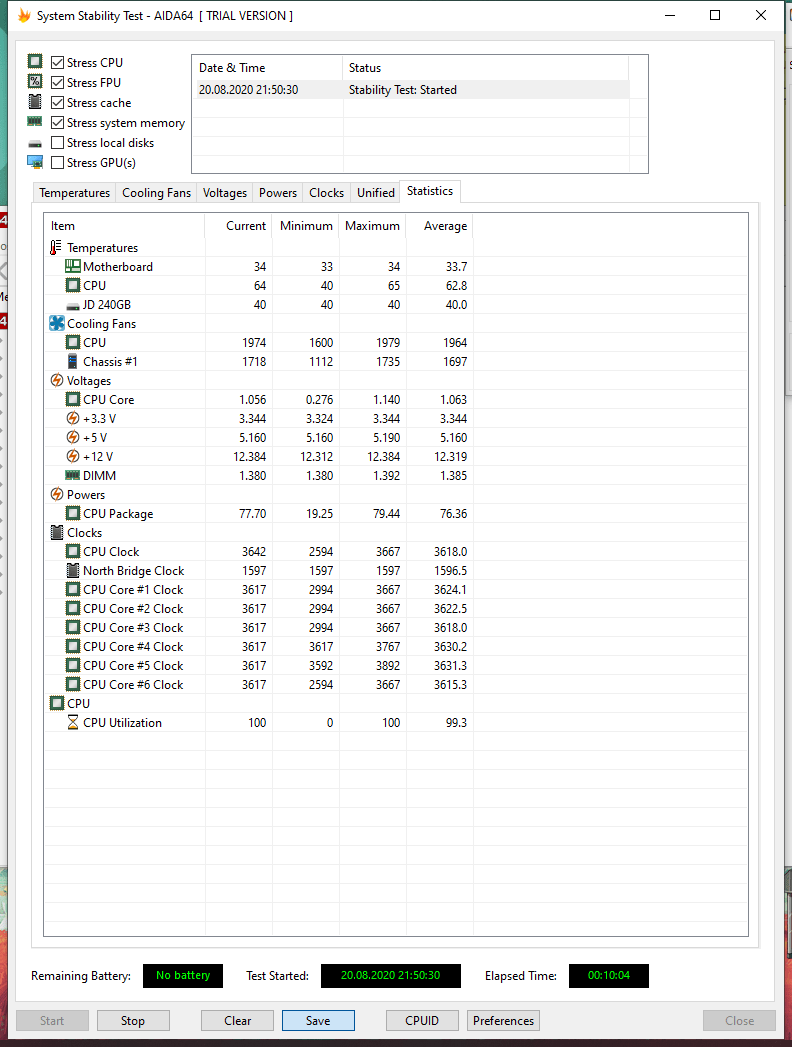The height and width of the screenshot is (1047, 792).
Task: Sort by the Maximum column header
Action: tap(373, 226)
